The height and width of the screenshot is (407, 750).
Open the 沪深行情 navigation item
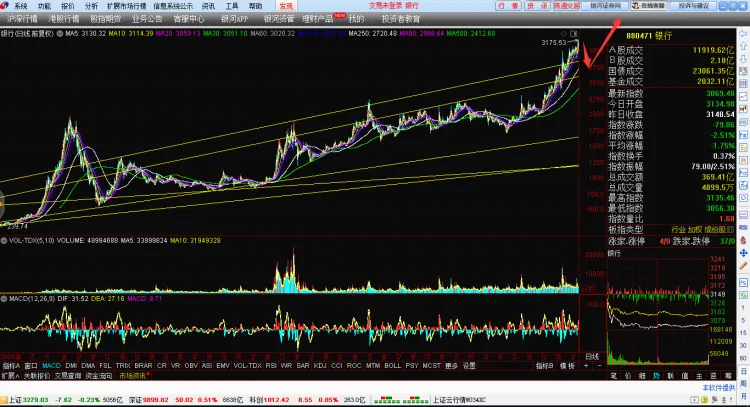[x=22, y=19]
